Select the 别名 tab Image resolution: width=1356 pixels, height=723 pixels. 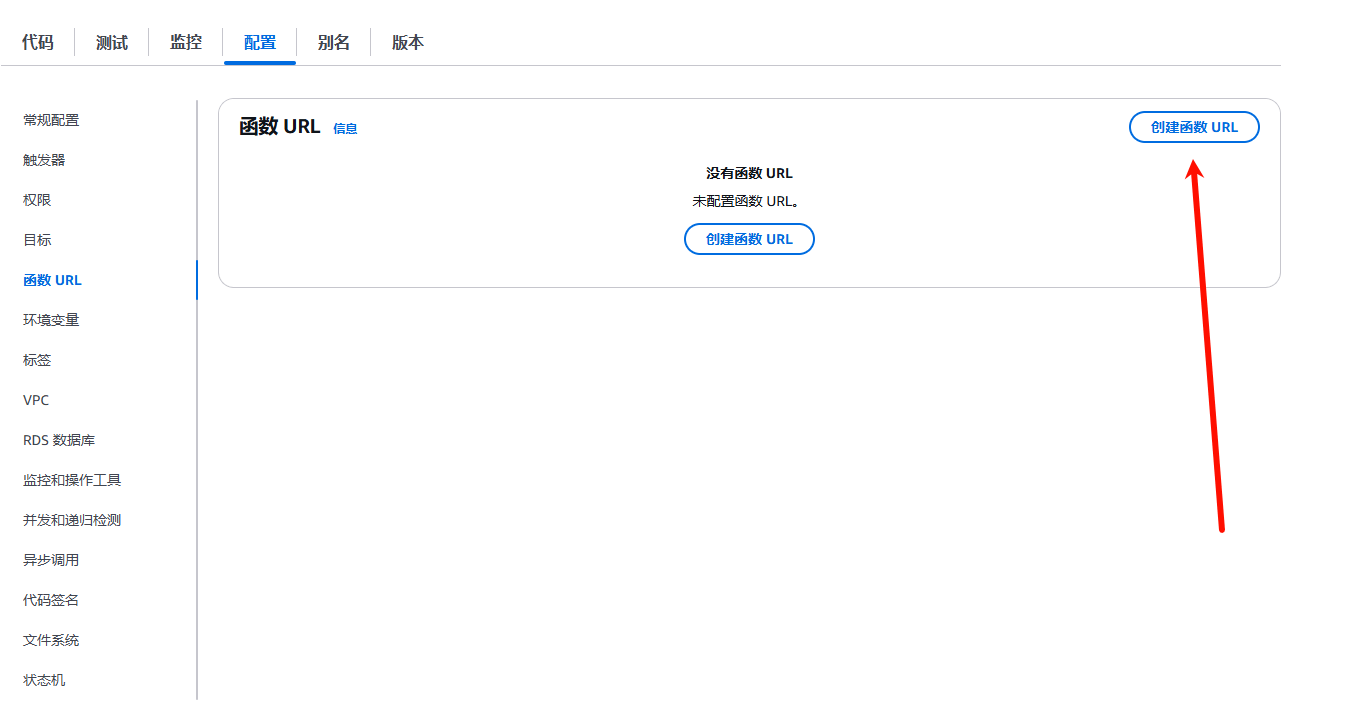(334, 42)
